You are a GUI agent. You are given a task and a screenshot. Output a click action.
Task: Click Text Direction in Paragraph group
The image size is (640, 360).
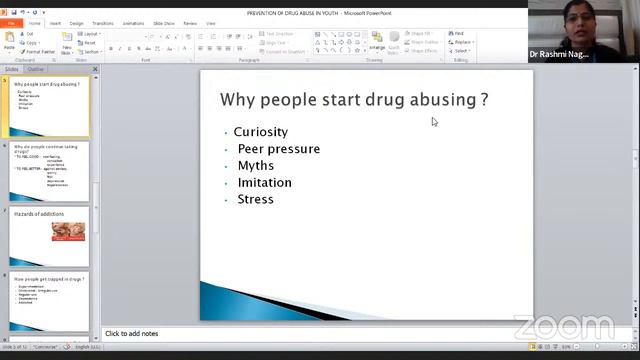pos(276,34)
